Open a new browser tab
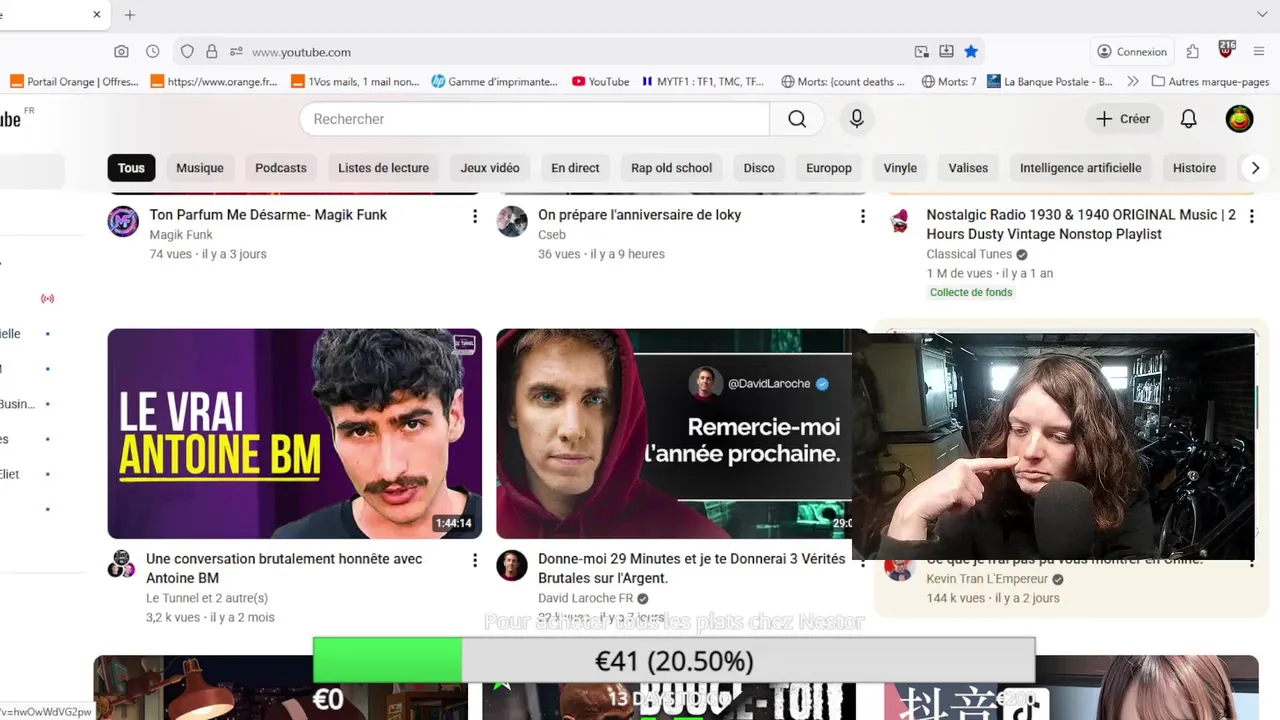Image resolution: width=1280 pixels, height=720 pixels. [129, 15]
